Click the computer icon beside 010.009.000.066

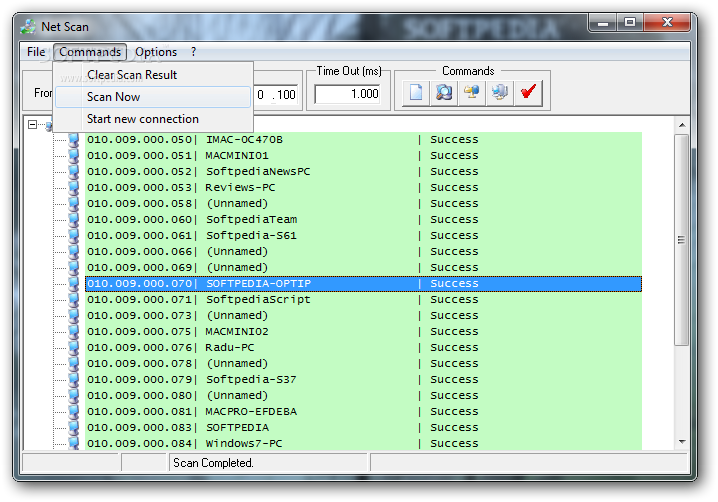coord(73,251)
